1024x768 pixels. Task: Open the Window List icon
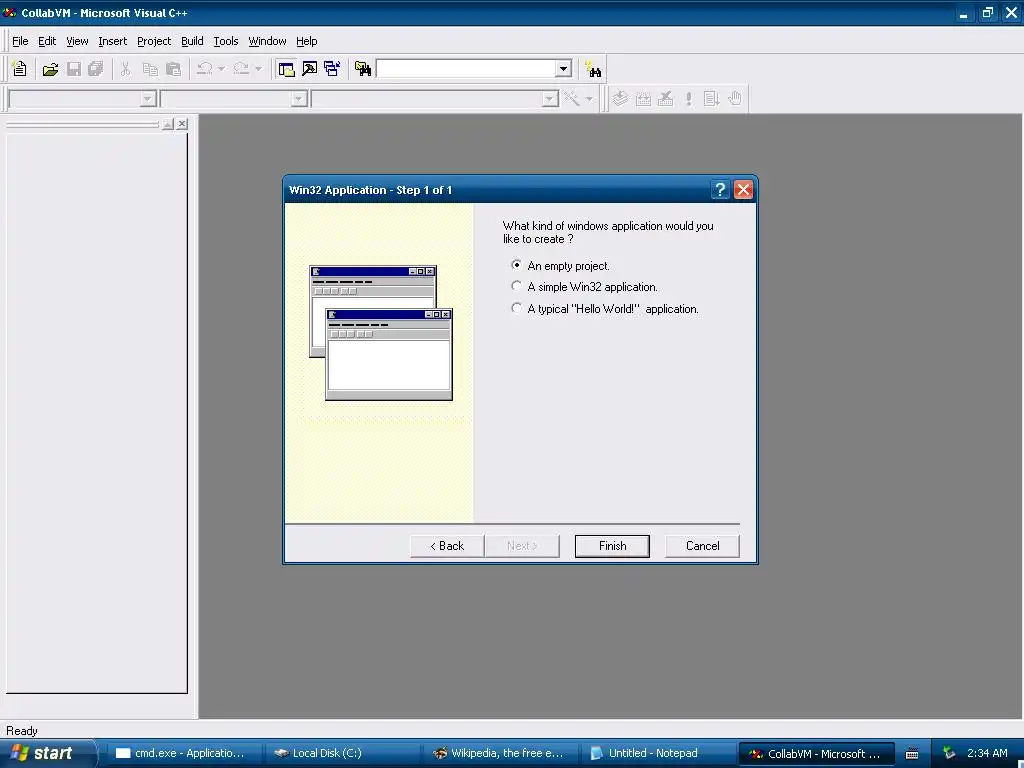[332, 69]
